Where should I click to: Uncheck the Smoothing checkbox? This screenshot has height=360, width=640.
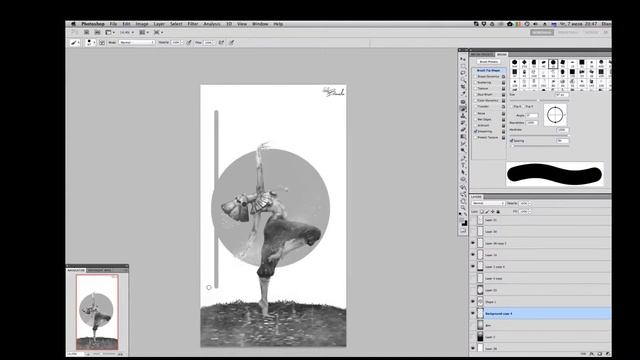(476, 131)
